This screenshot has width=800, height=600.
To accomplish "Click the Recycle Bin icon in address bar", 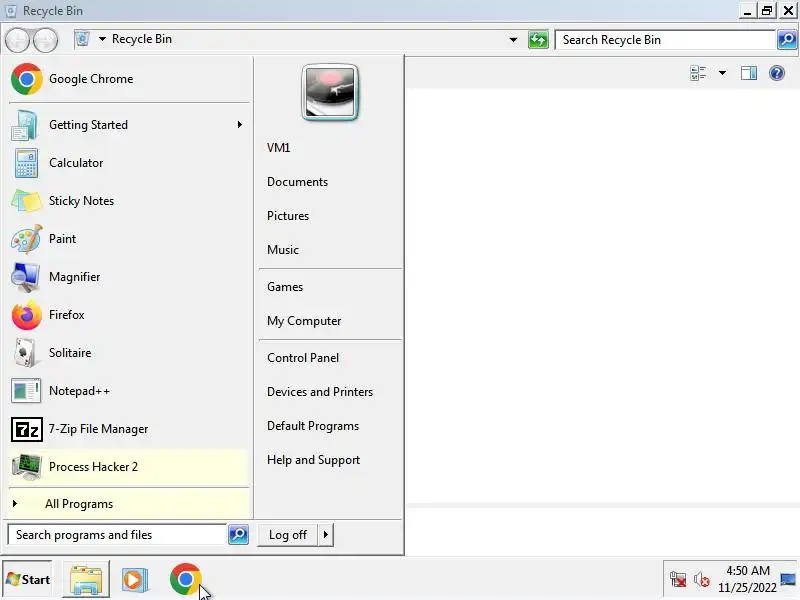I will tap(82, 39).
